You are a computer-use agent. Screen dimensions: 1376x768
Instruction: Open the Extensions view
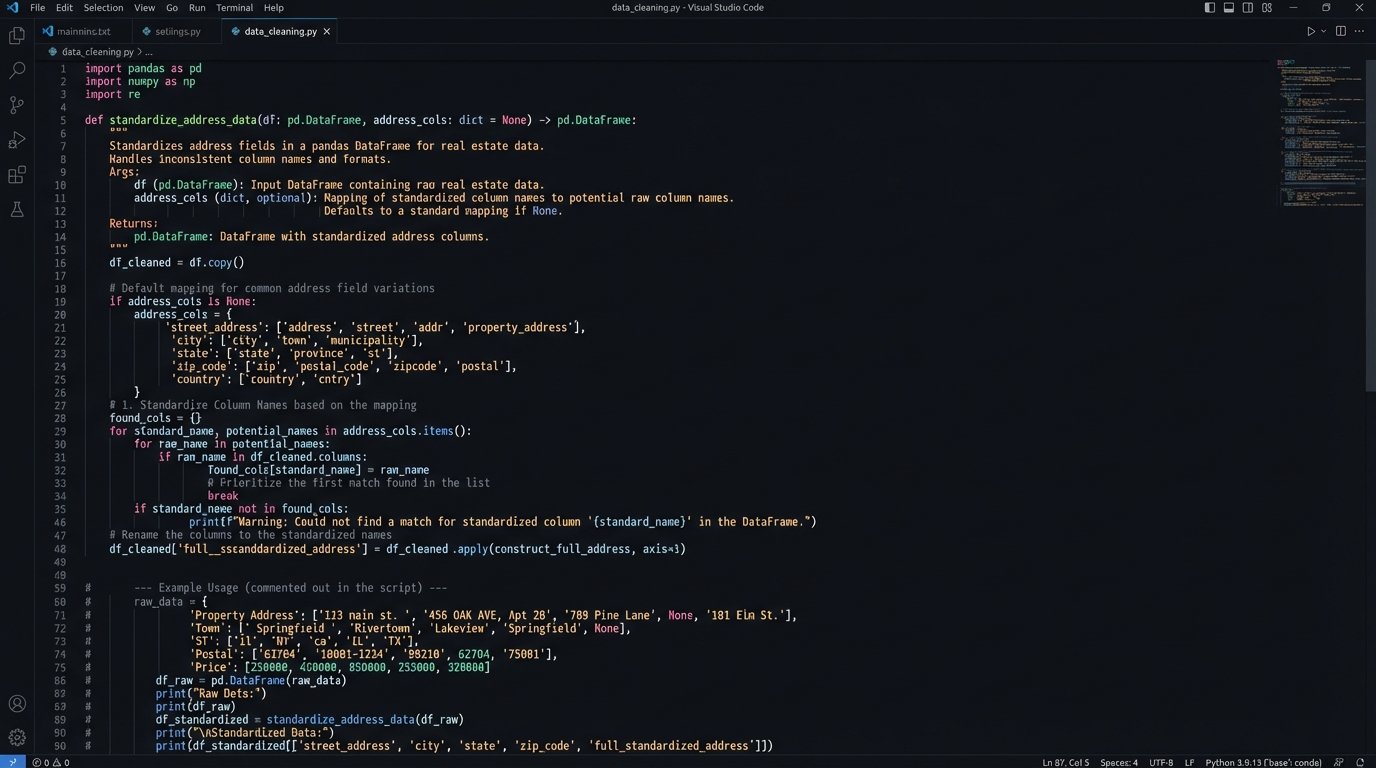point(17,175)
